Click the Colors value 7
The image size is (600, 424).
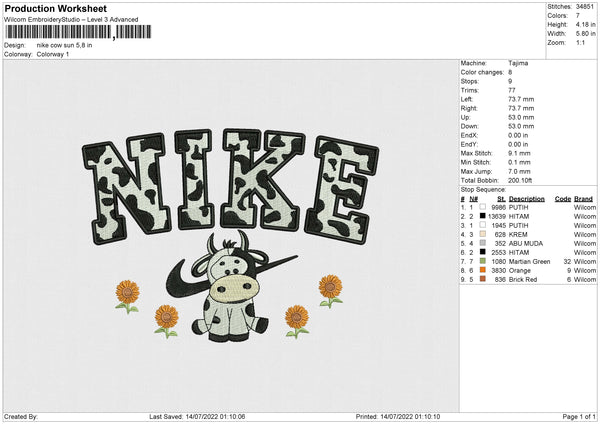(x=578, y=16)
